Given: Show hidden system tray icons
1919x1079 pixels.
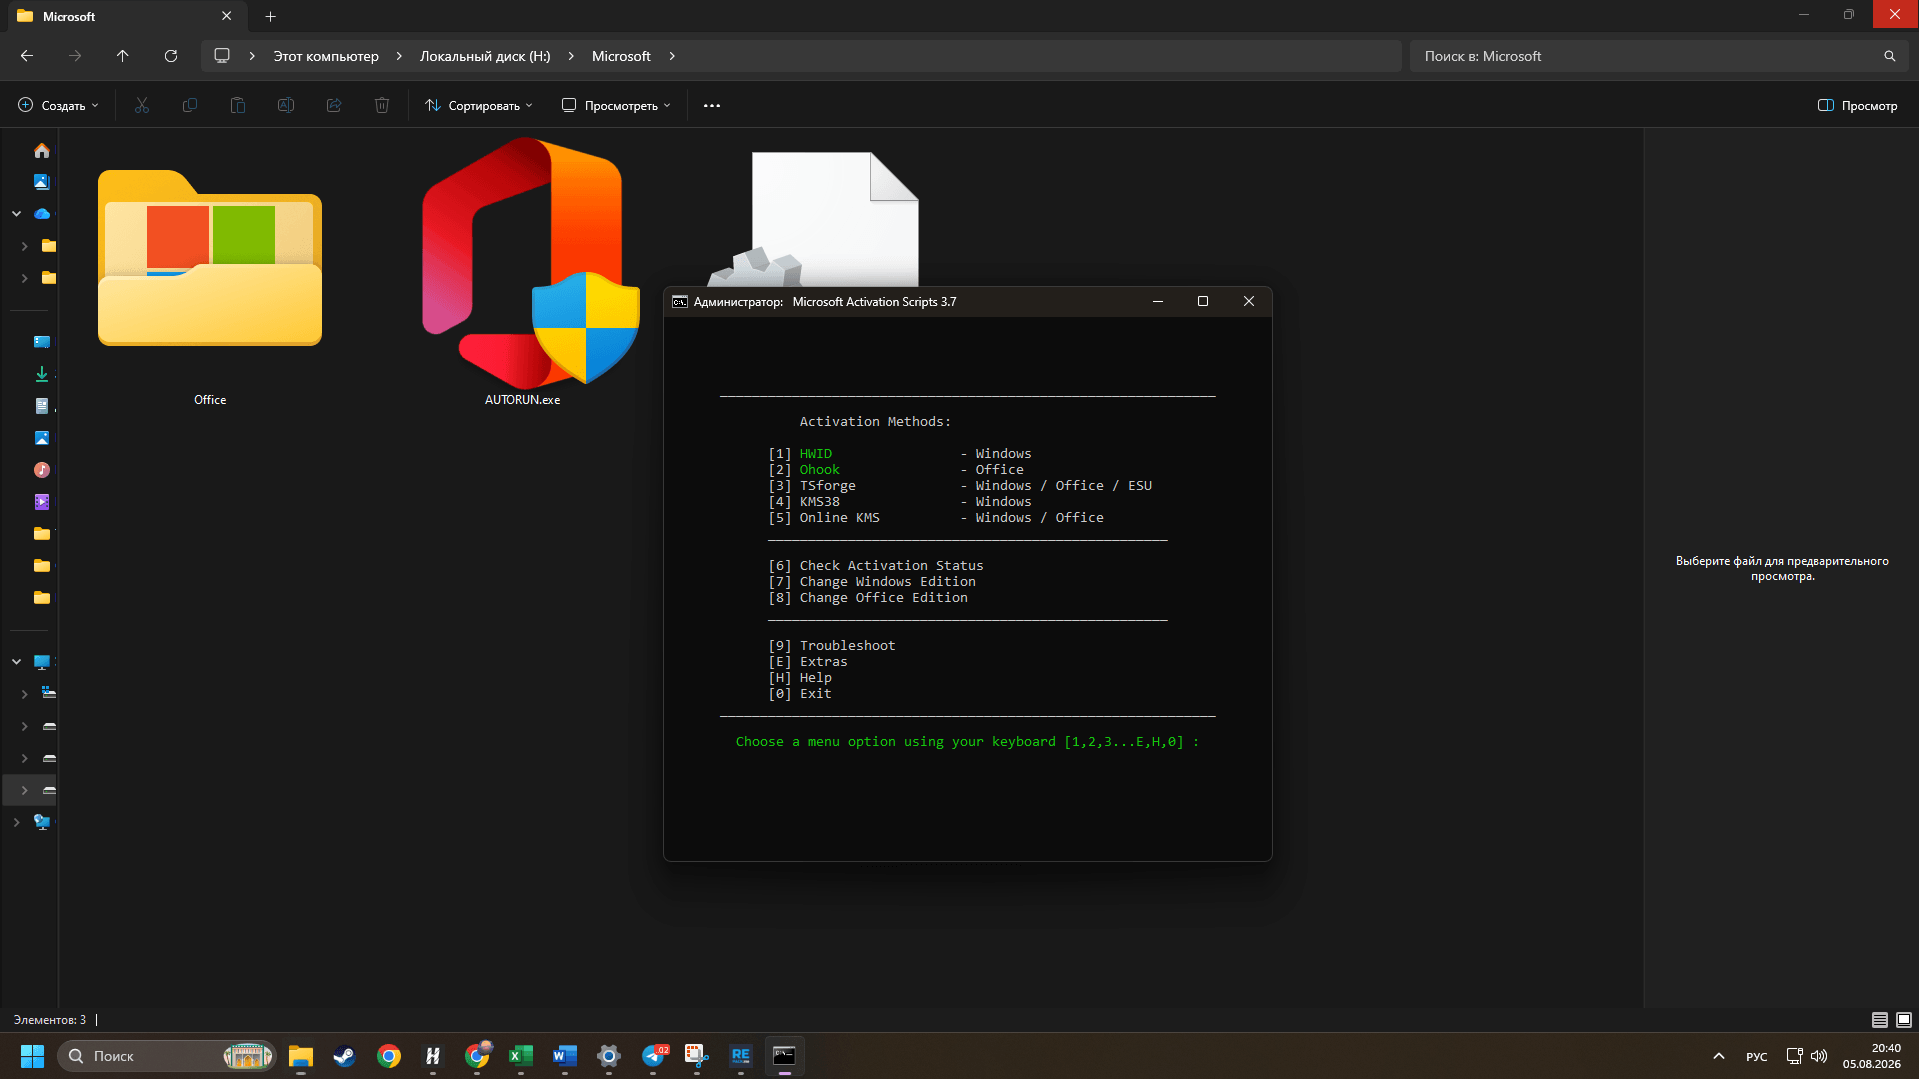Looking at the screenshot, I should point(1719,1056).
